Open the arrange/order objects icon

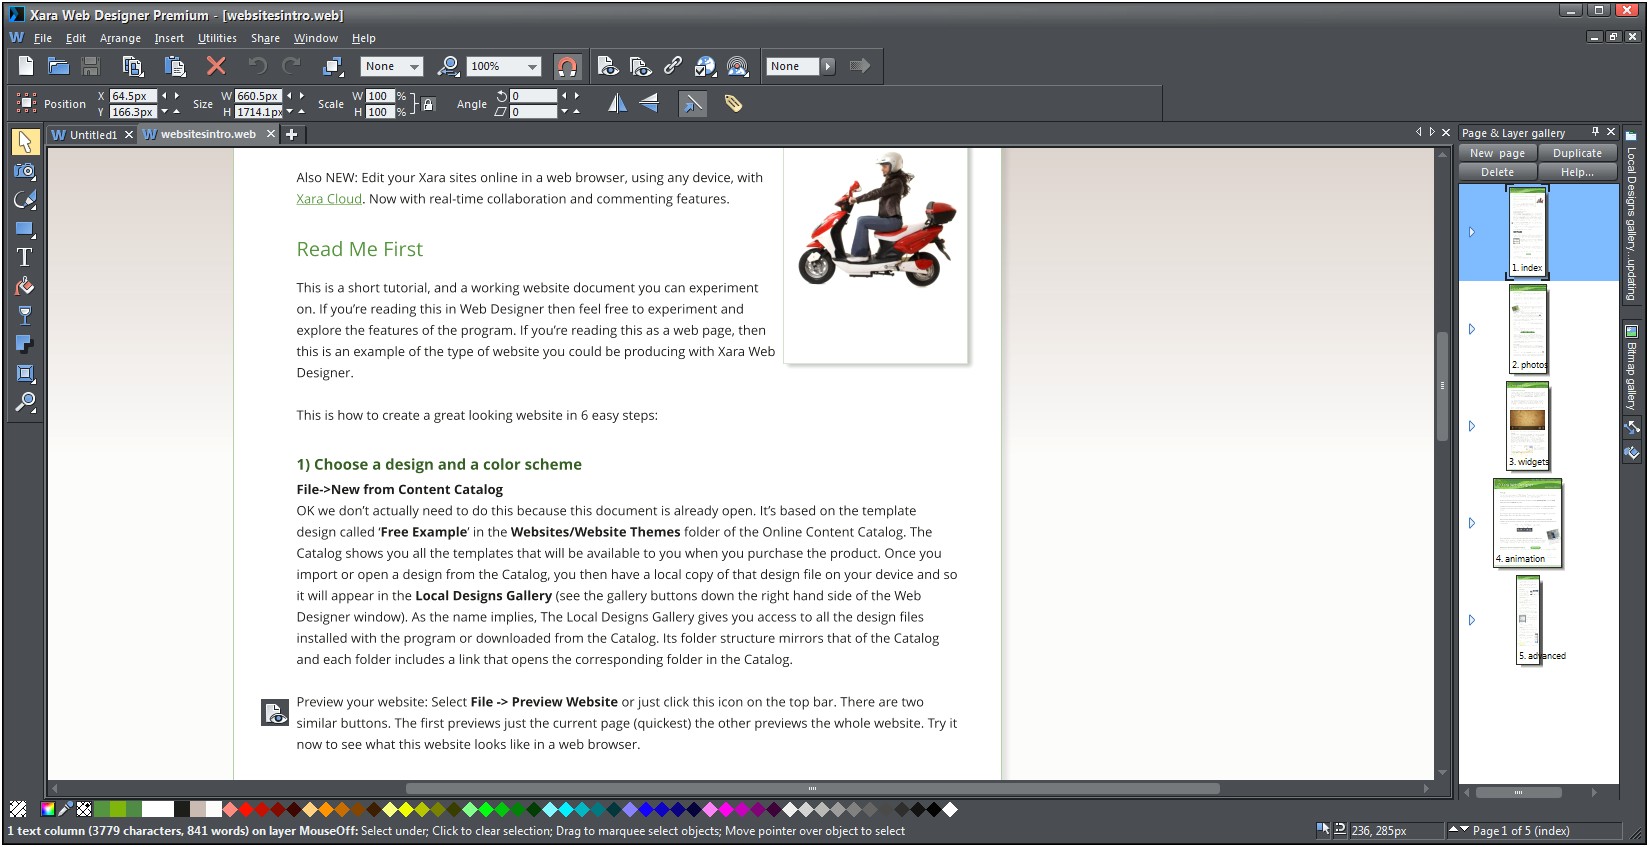click(x=333, y=66)
